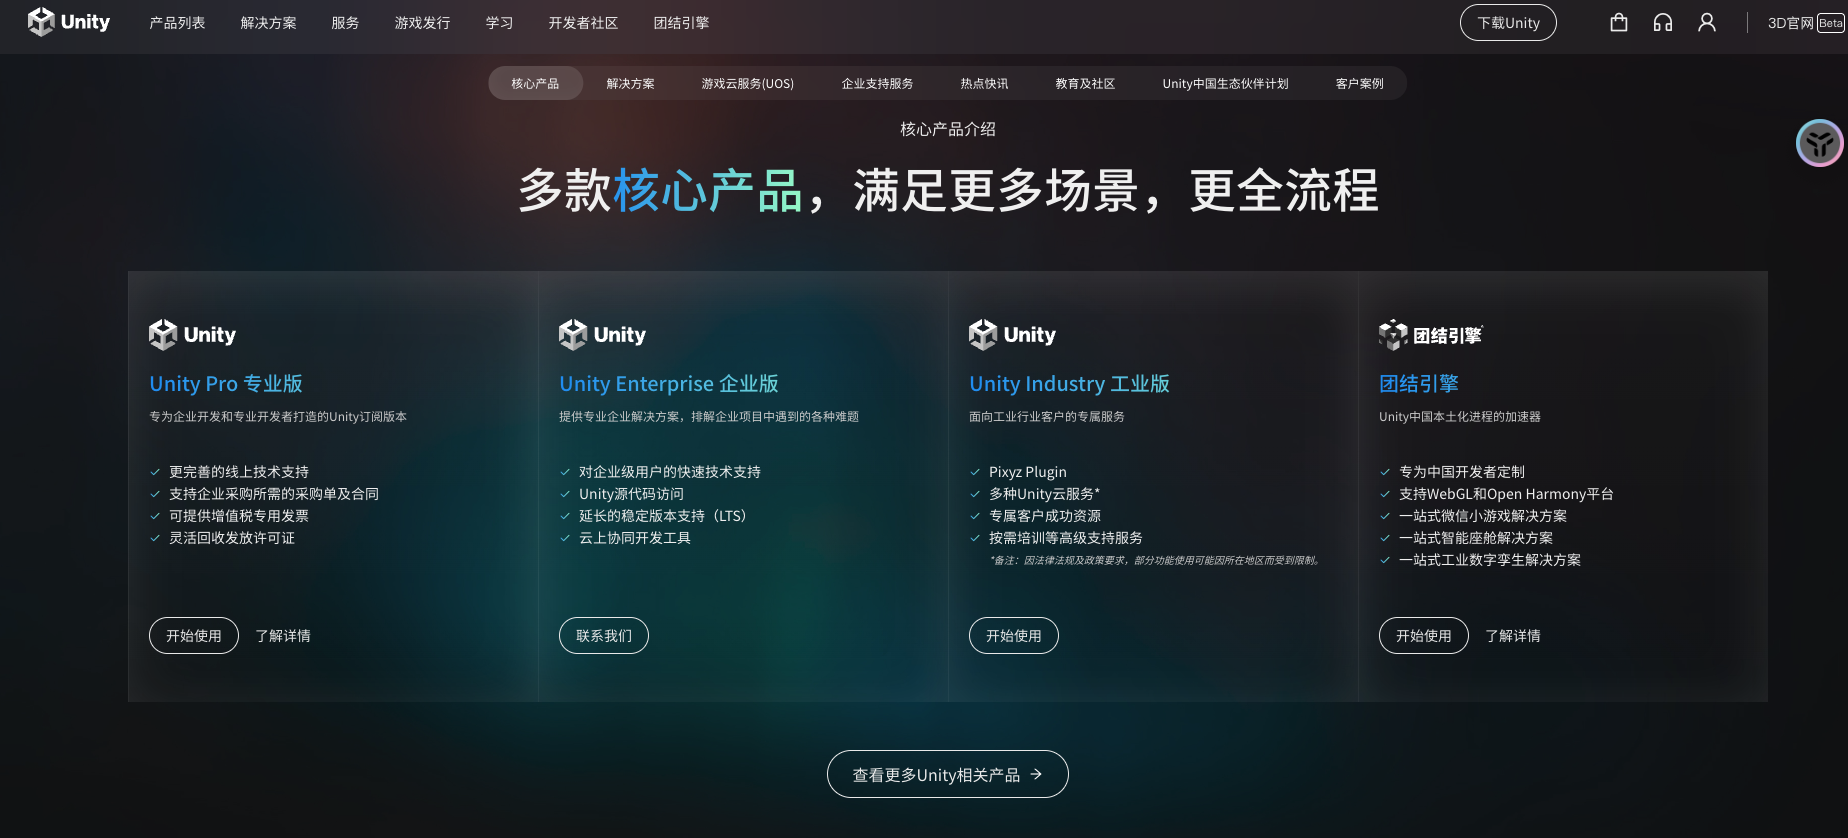Click Unity logo on Unity Industry card

[1012, 335]
